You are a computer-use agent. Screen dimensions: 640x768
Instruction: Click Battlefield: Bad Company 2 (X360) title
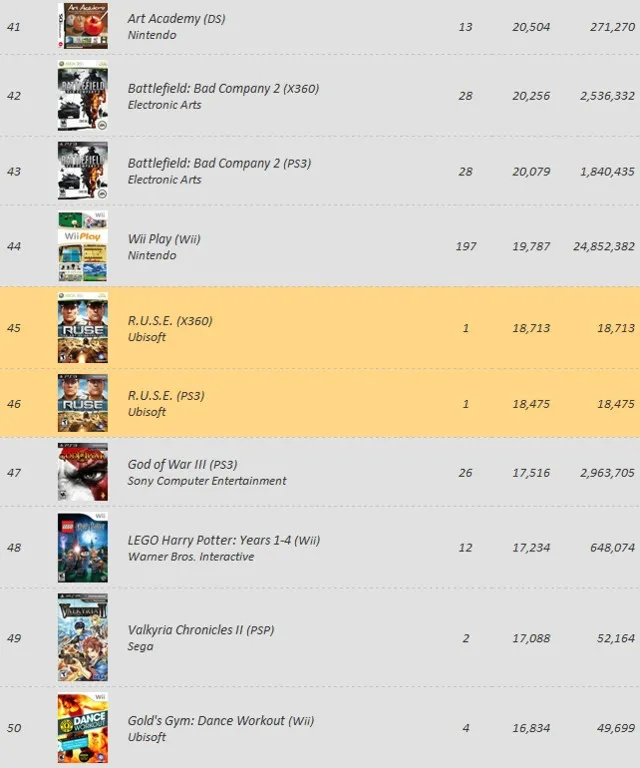click(x=223, y=89)
